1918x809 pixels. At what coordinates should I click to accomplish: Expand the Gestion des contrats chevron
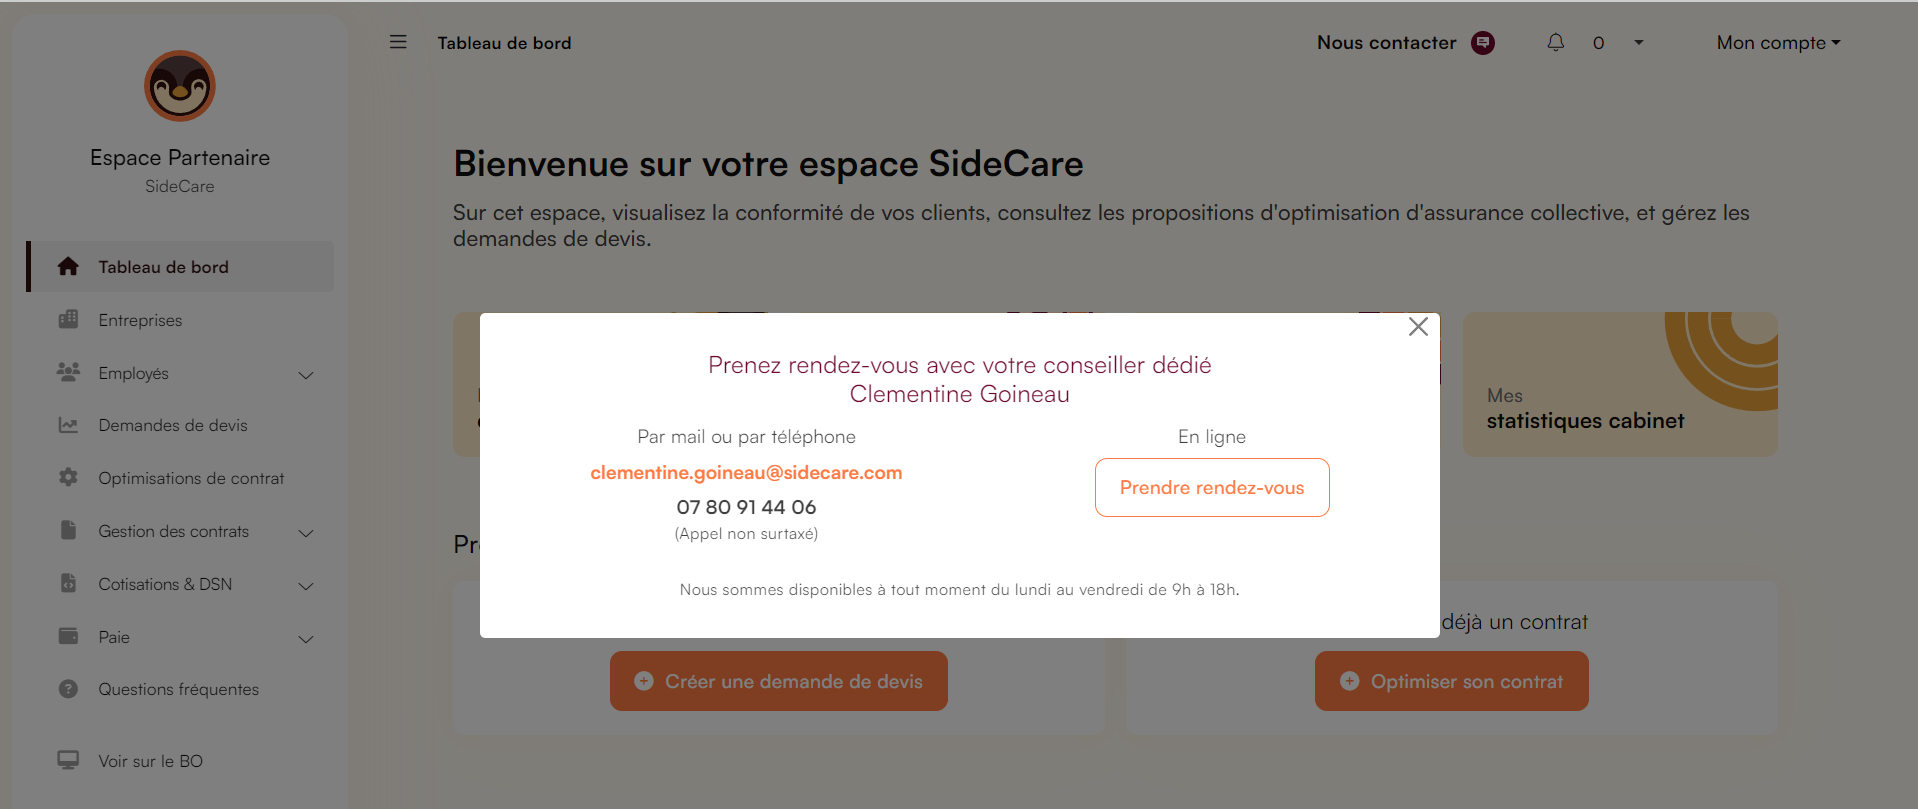(x=306, y=533)
